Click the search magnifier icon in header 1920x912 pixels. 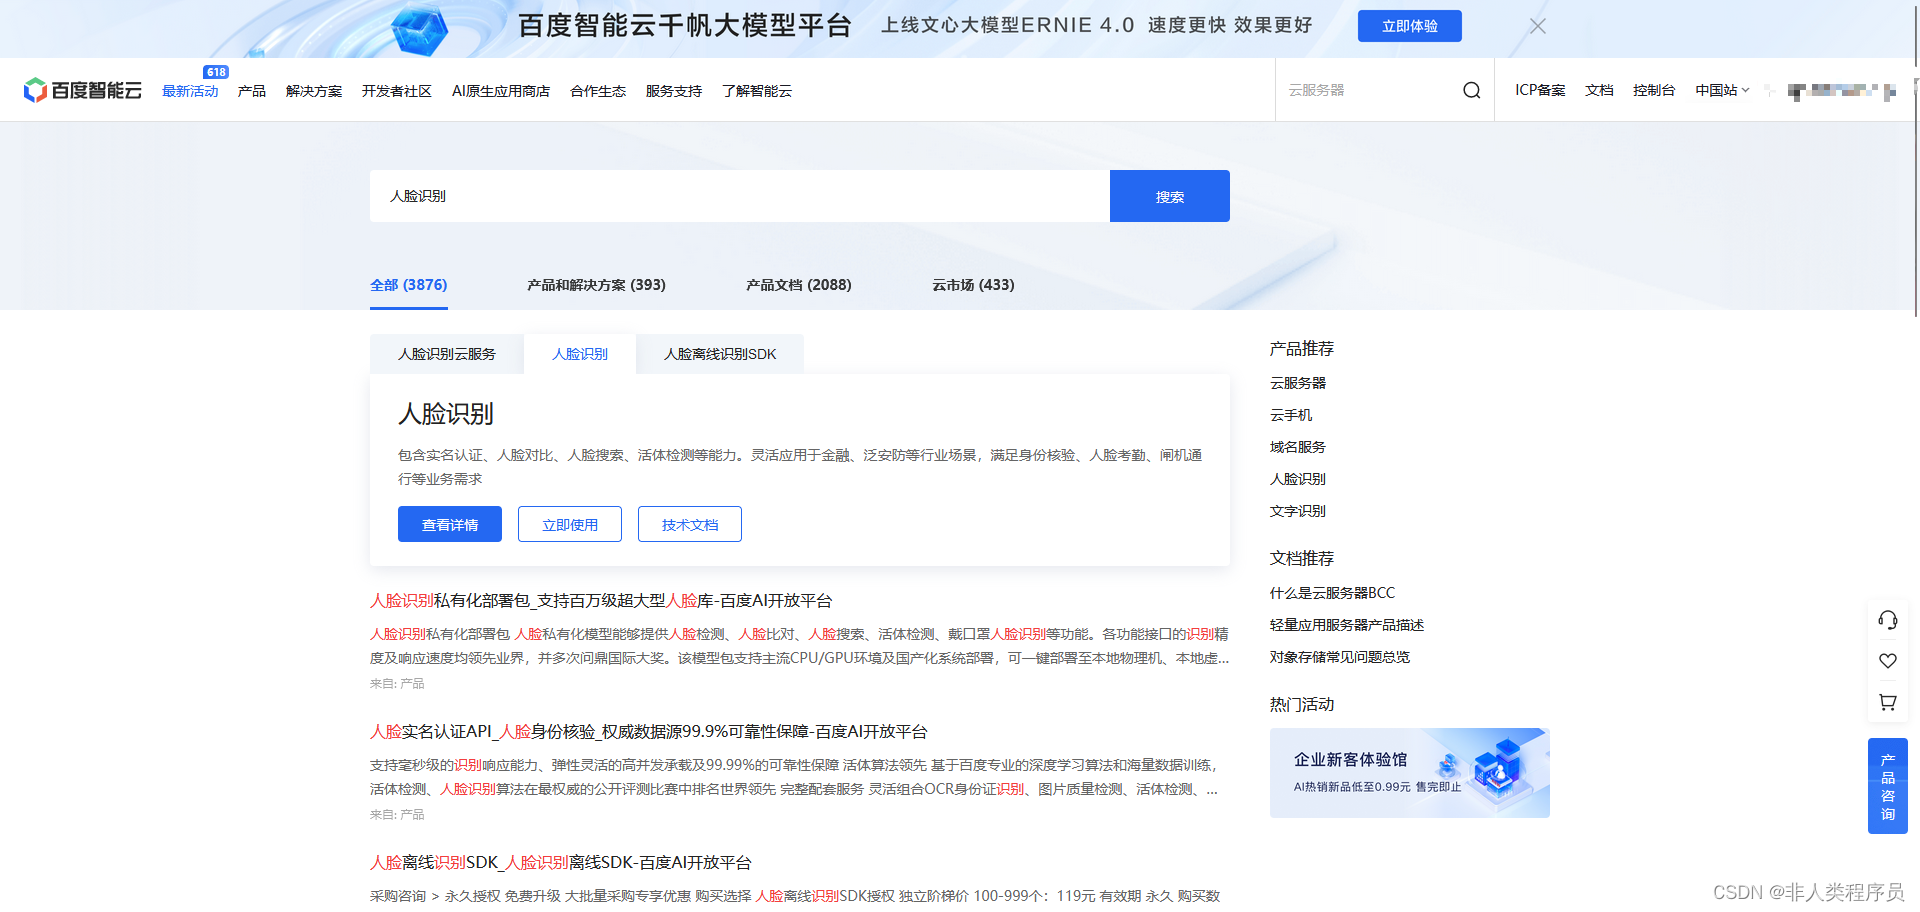pos(1471,90)
